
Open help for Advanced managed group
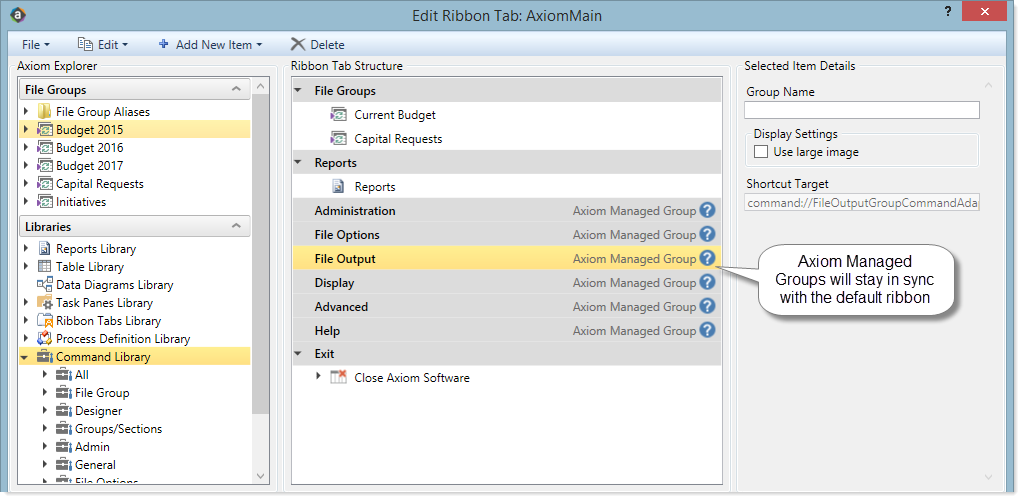tap(708, 306)
